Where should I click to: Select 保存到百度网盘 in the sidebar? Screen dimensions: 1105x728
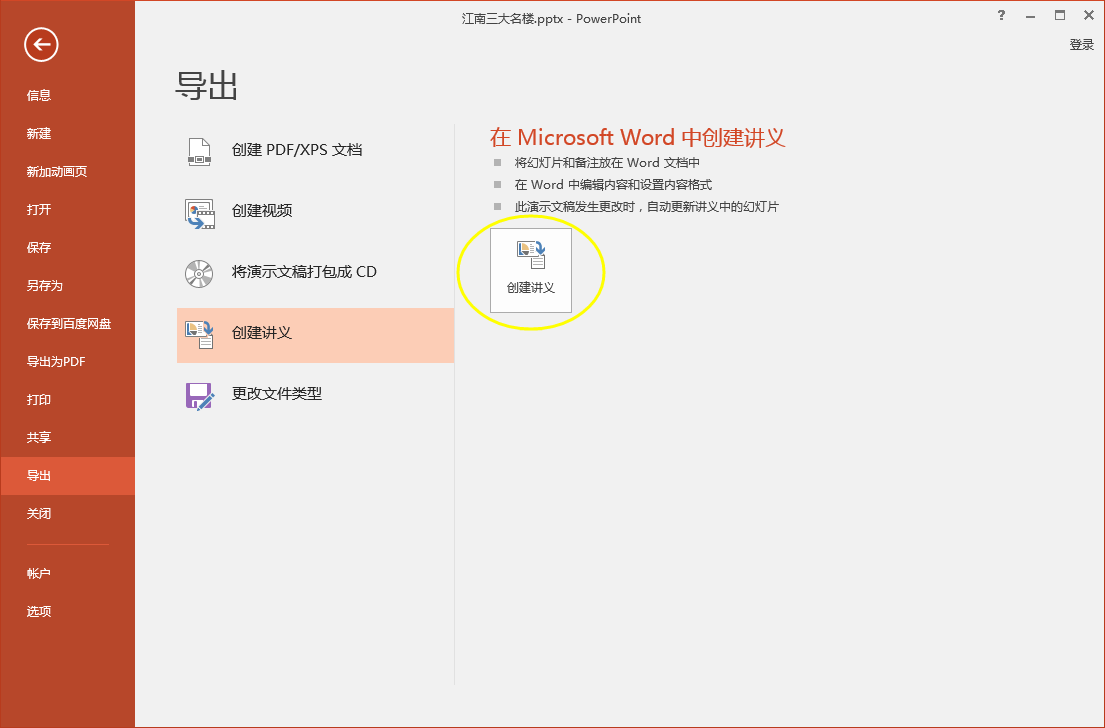pyautogui.click(x=67, y=323)
